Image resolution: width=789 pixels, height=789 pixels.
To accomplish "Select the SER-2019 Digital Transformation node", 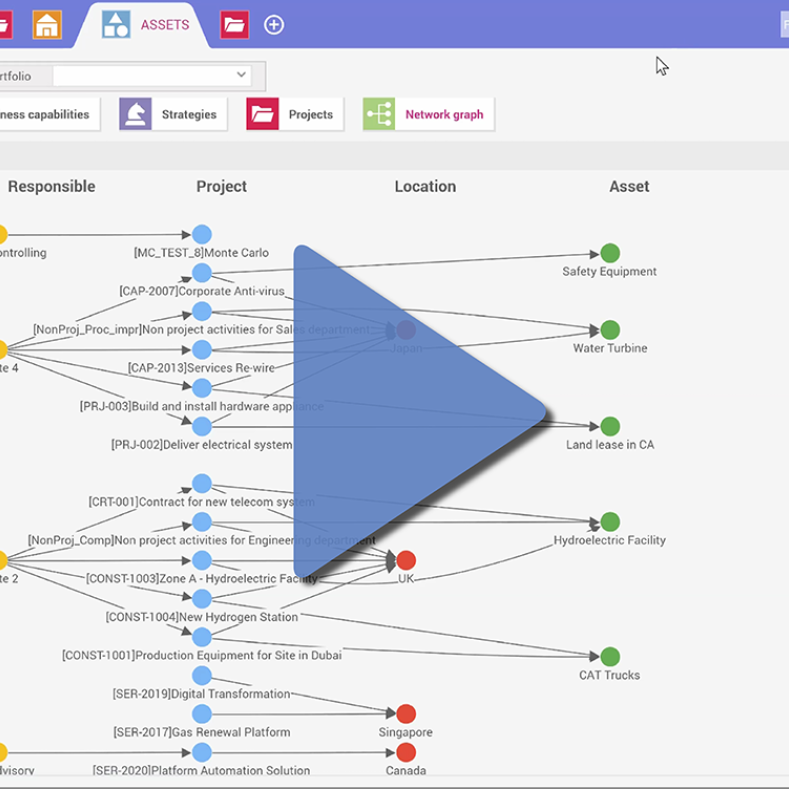I will point(202,675).
